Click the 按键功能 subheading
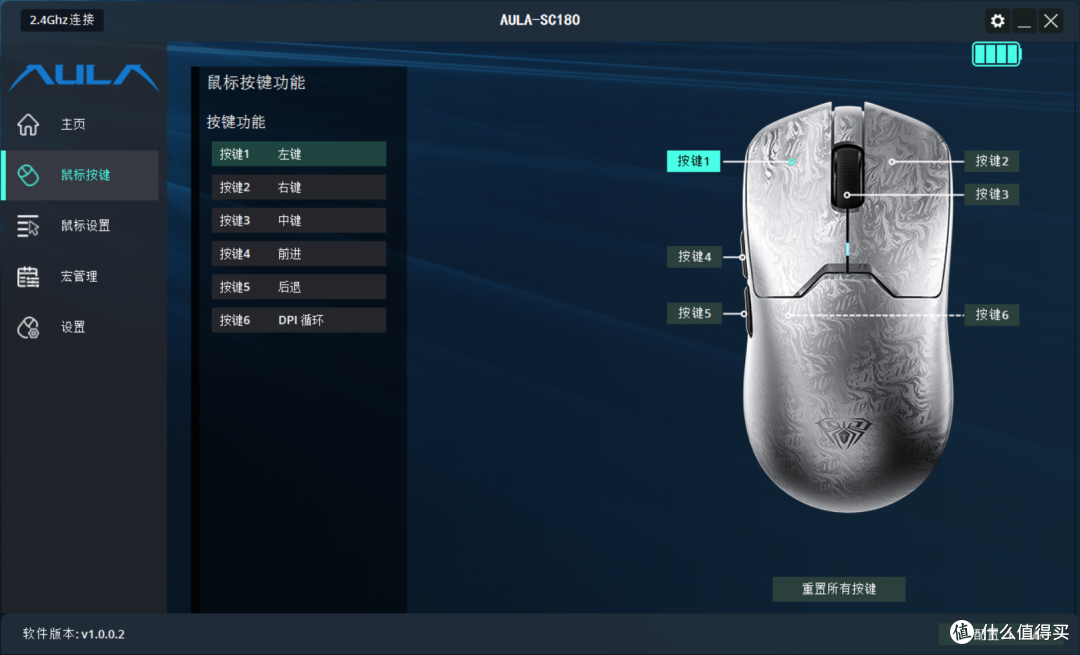This screenshot has height=655, width=1080. point(236,122)
